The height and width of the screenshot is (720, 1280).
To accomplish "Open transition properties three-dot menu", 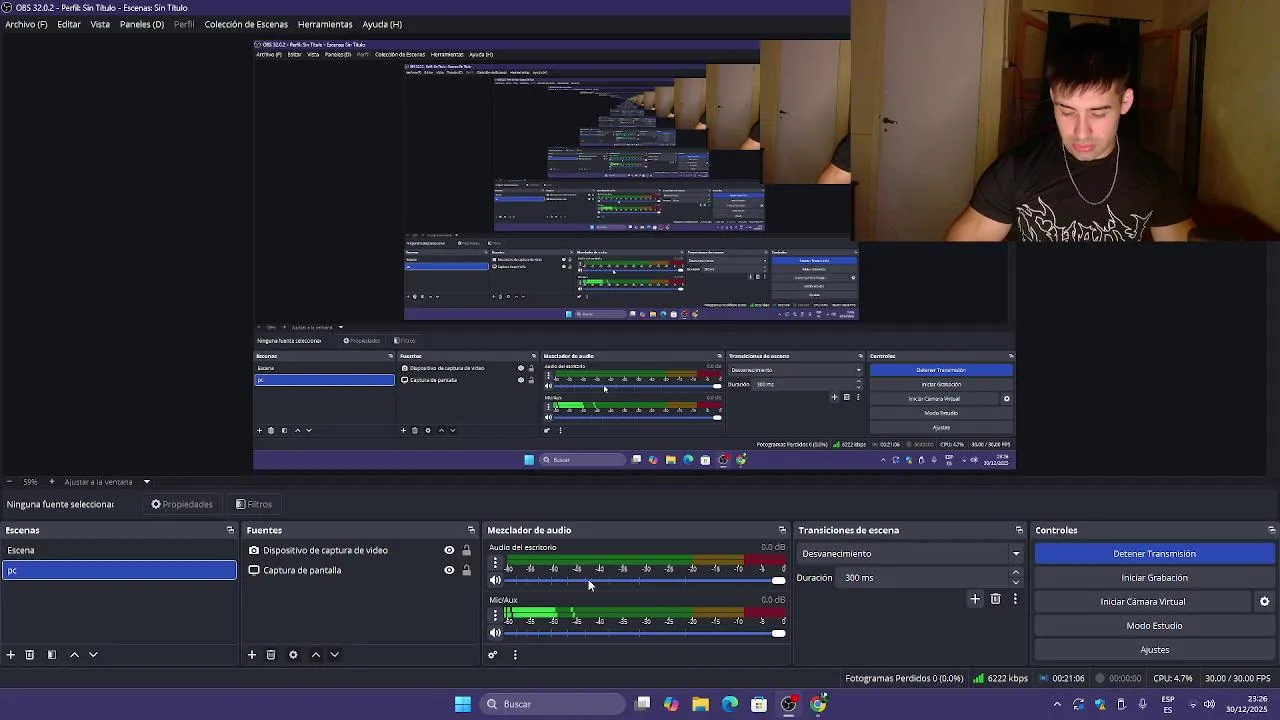I will [1016, 599].
